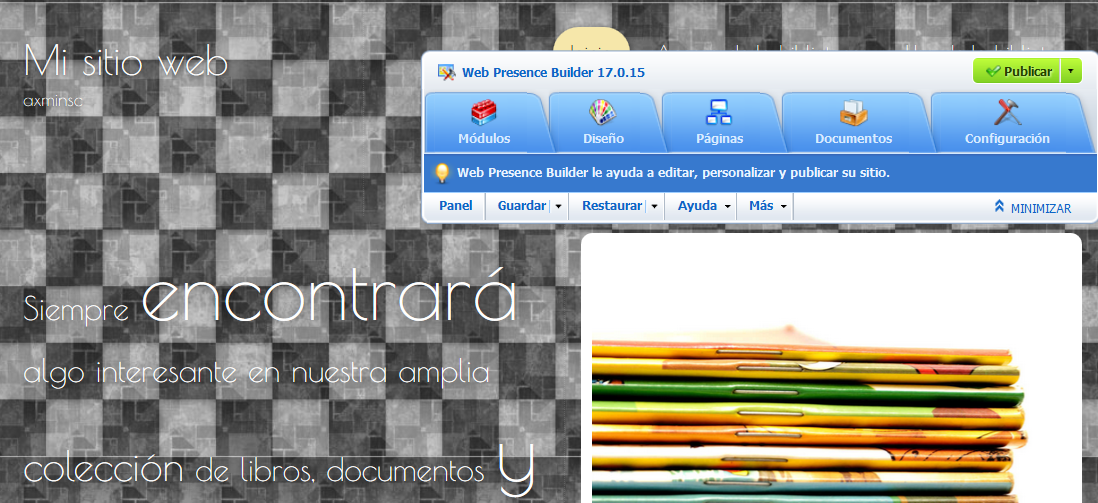Select the stacked magazines image
This screenshot has width=1098, height=503.
808,410
